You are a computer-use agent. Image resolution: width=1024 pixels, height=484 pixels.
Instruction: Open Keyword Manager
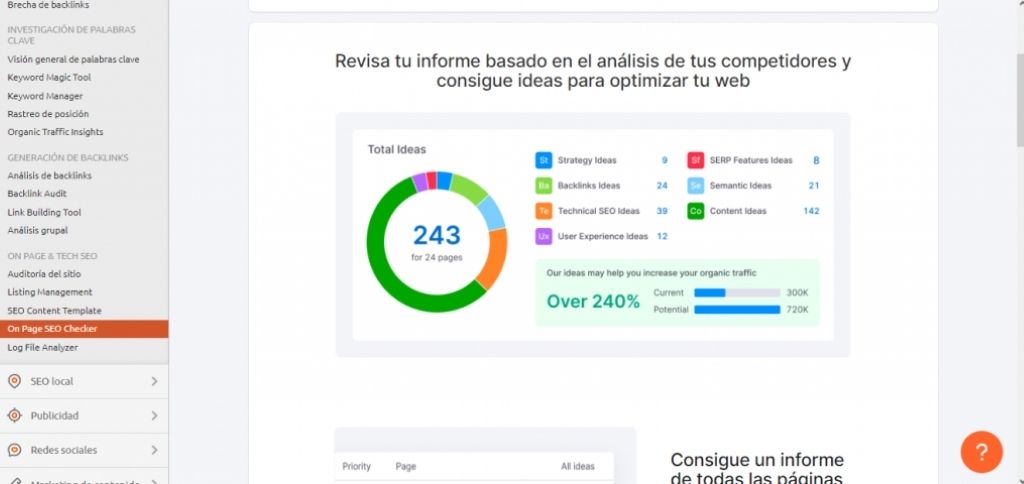pos(45,96)
